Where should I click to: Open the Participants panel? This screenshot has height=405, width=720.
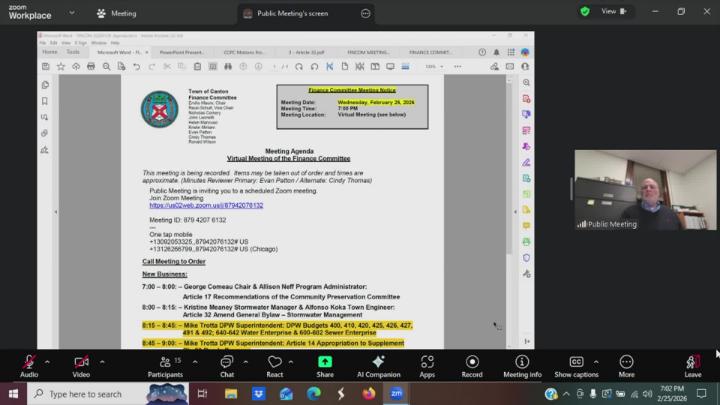pos(165,364)
